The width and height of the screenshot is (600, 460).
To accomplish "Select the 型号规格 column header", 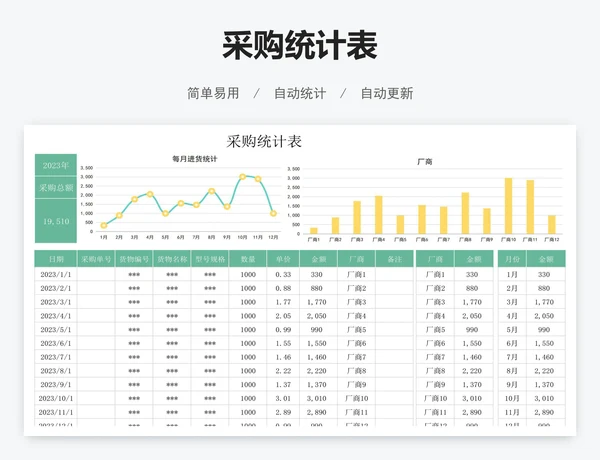I will (210, 259).
